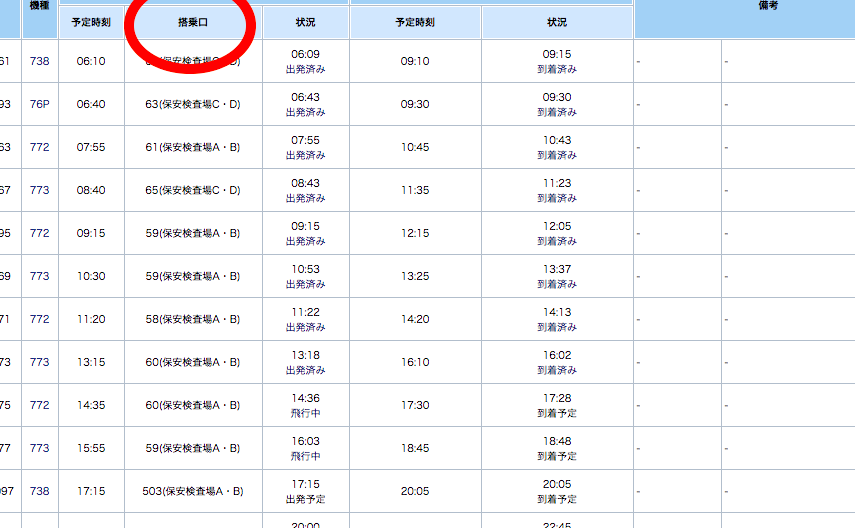Screen dimensions: 855x528
Task: Click the 搭乗口 column header
Action: coord(193,22)
